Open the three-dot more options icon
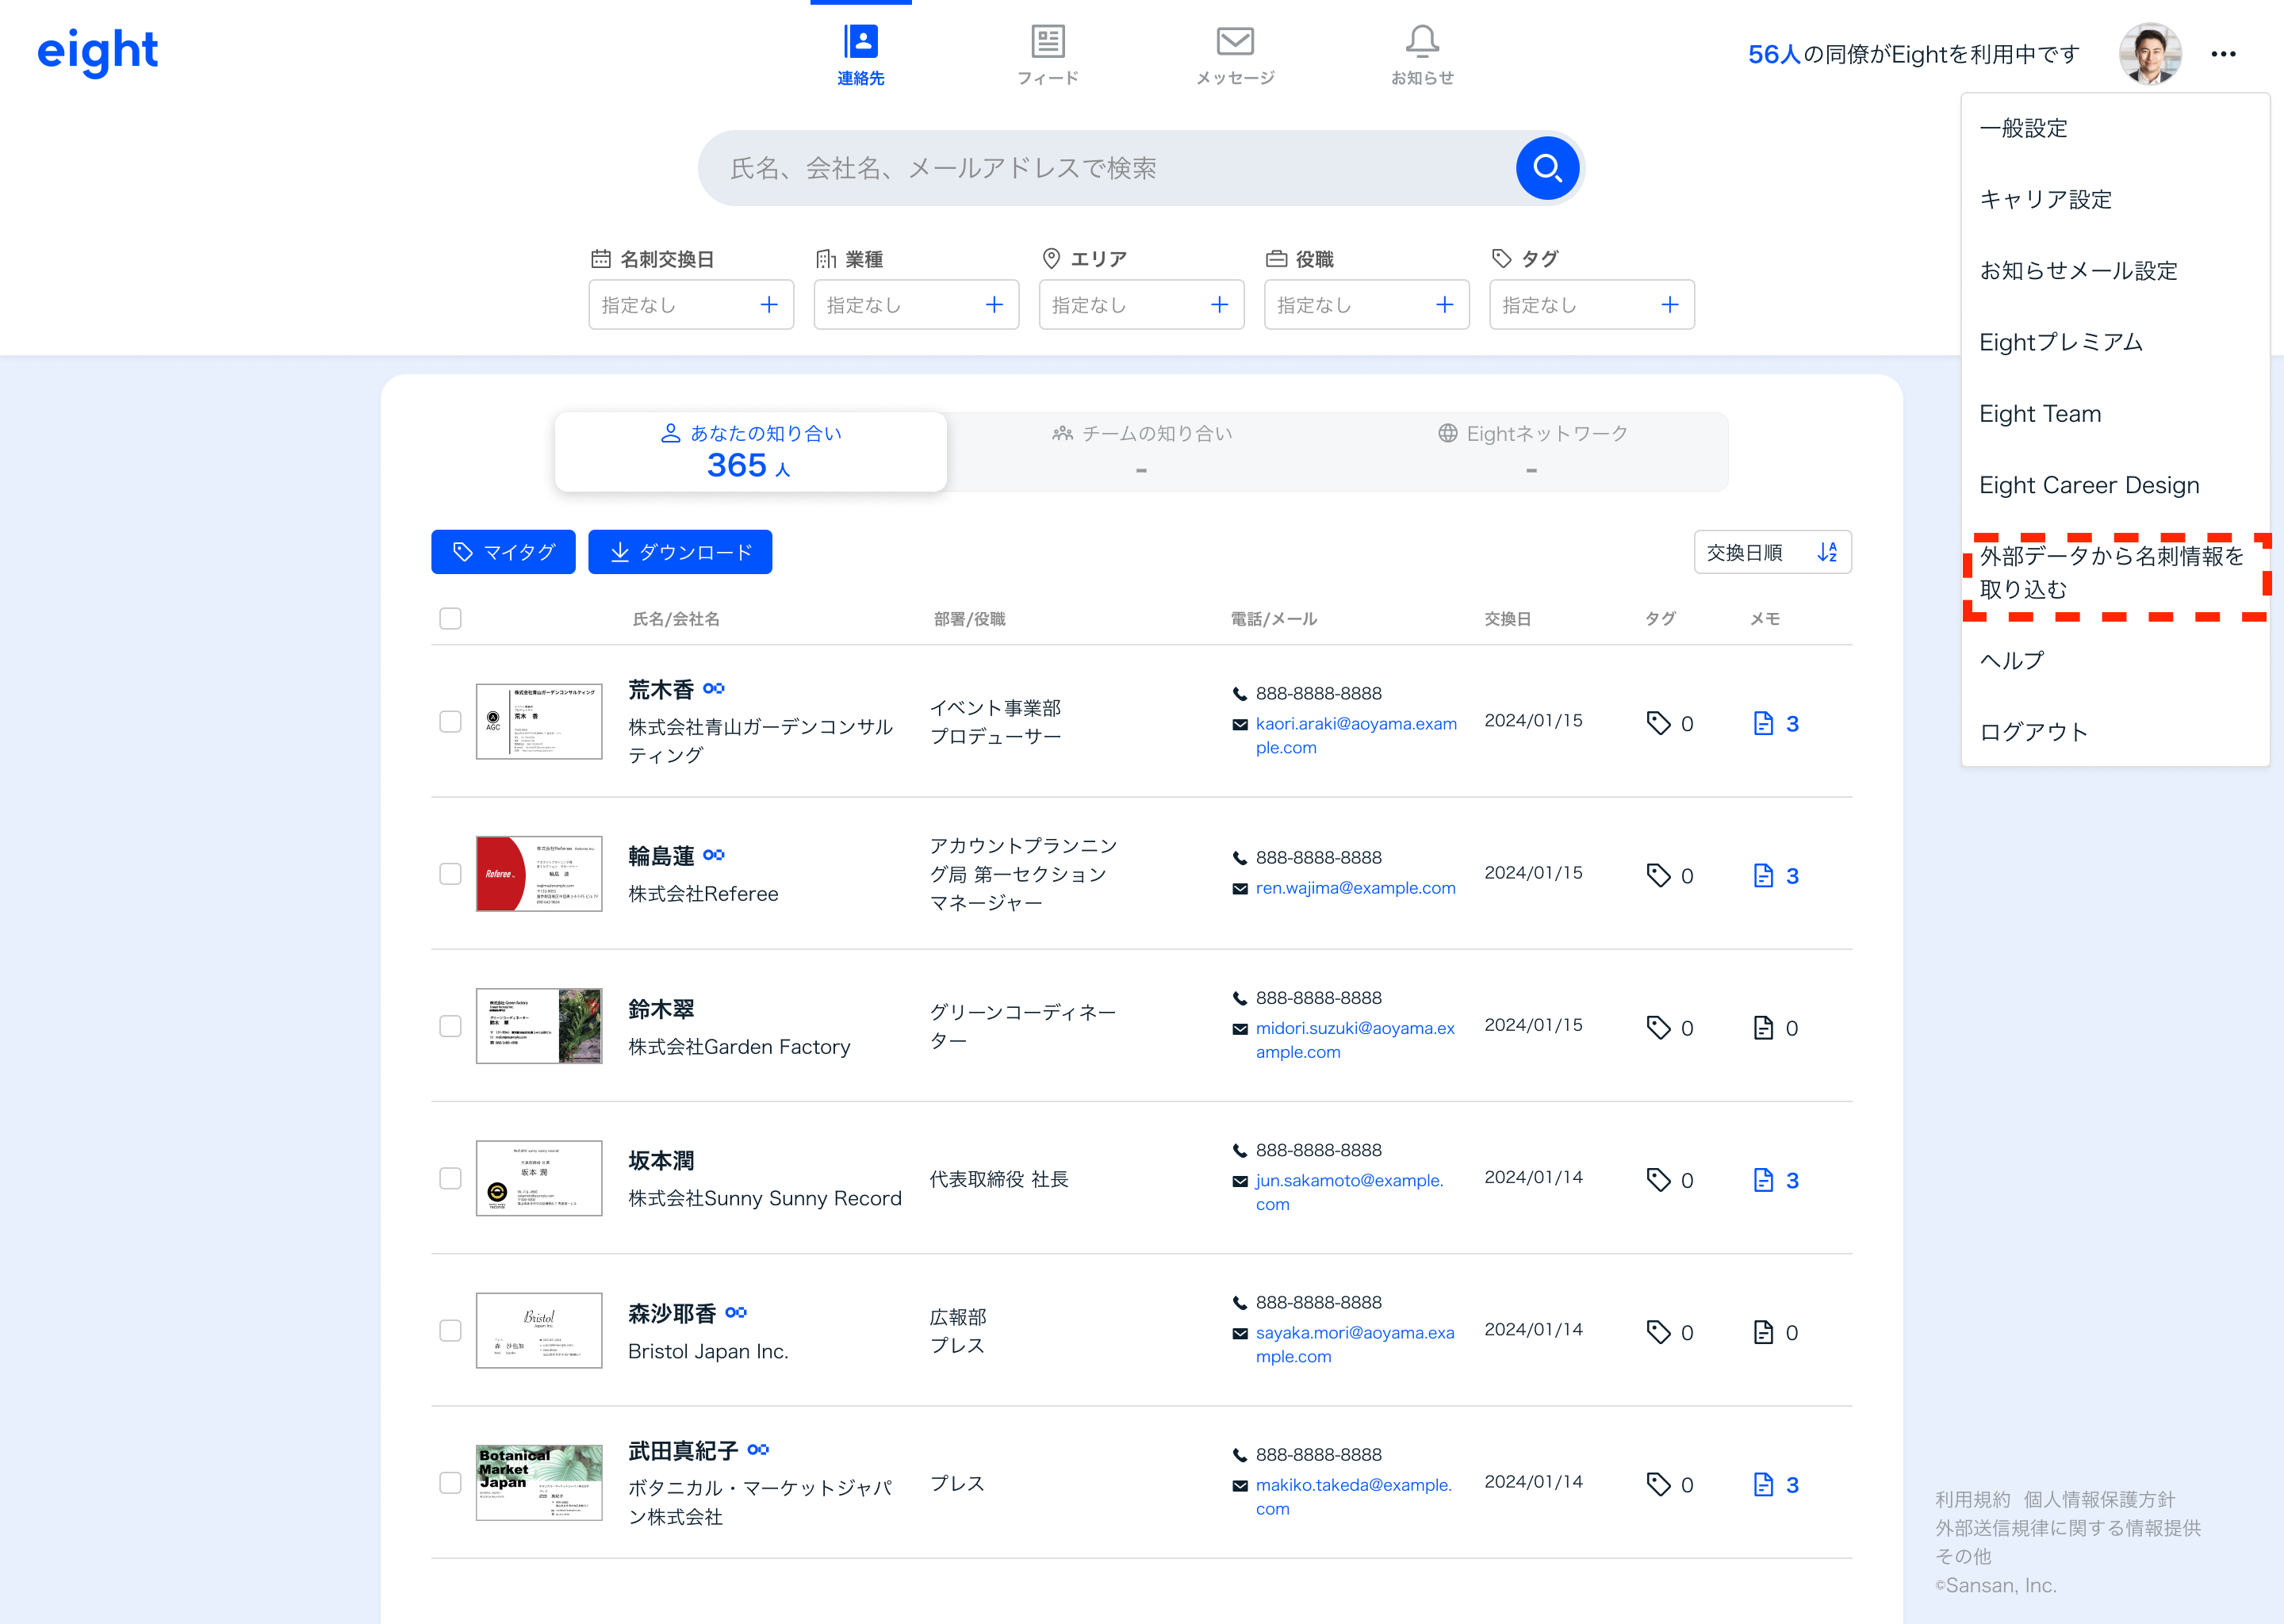 [2224, 54]
